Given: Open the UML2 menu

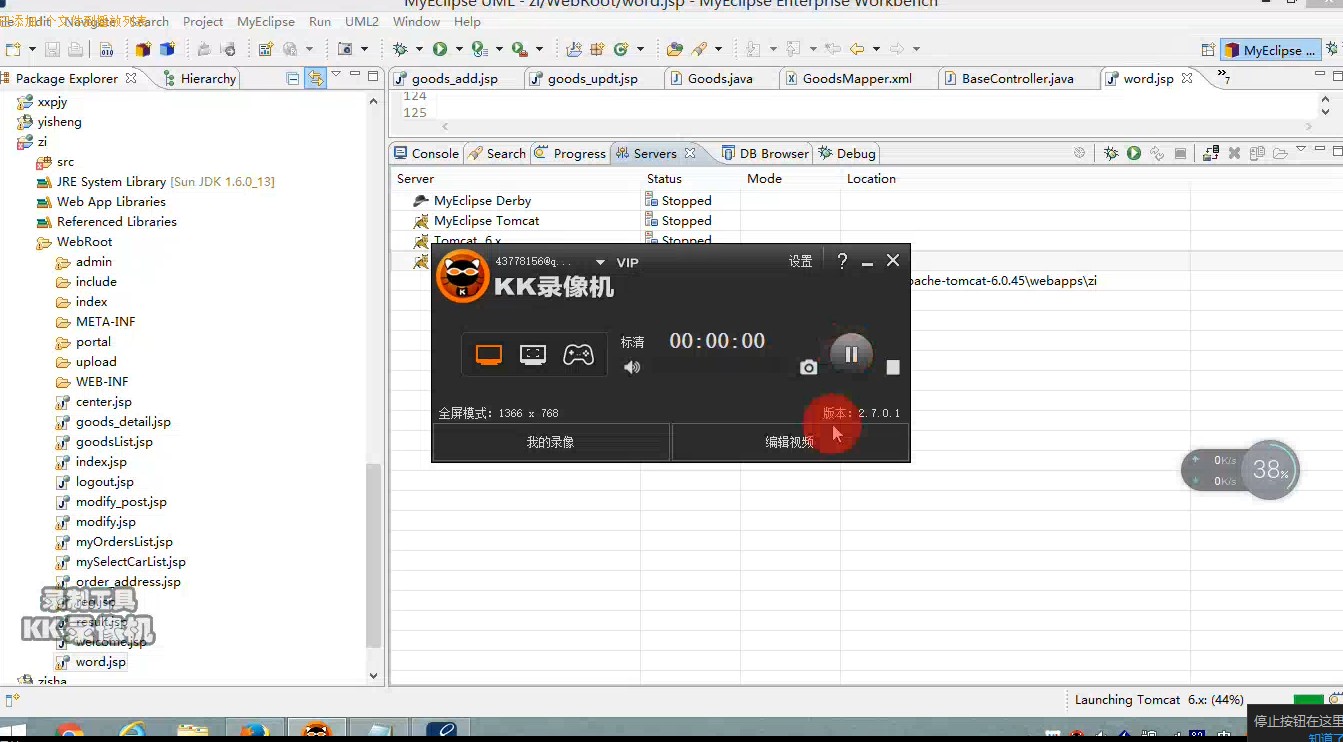Looking at the screenshot, I should (x=362, y=21).
